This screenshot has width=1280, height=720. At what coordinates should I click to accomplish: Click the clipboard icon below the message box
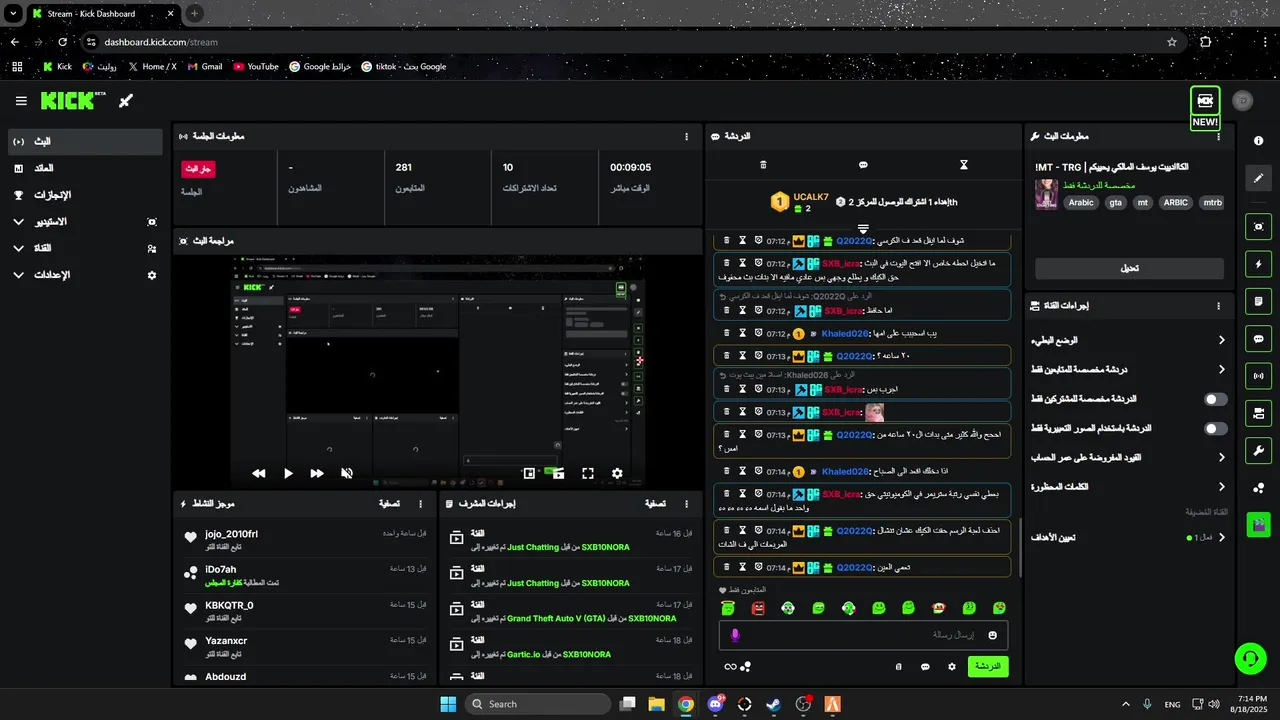click(898, 666)
